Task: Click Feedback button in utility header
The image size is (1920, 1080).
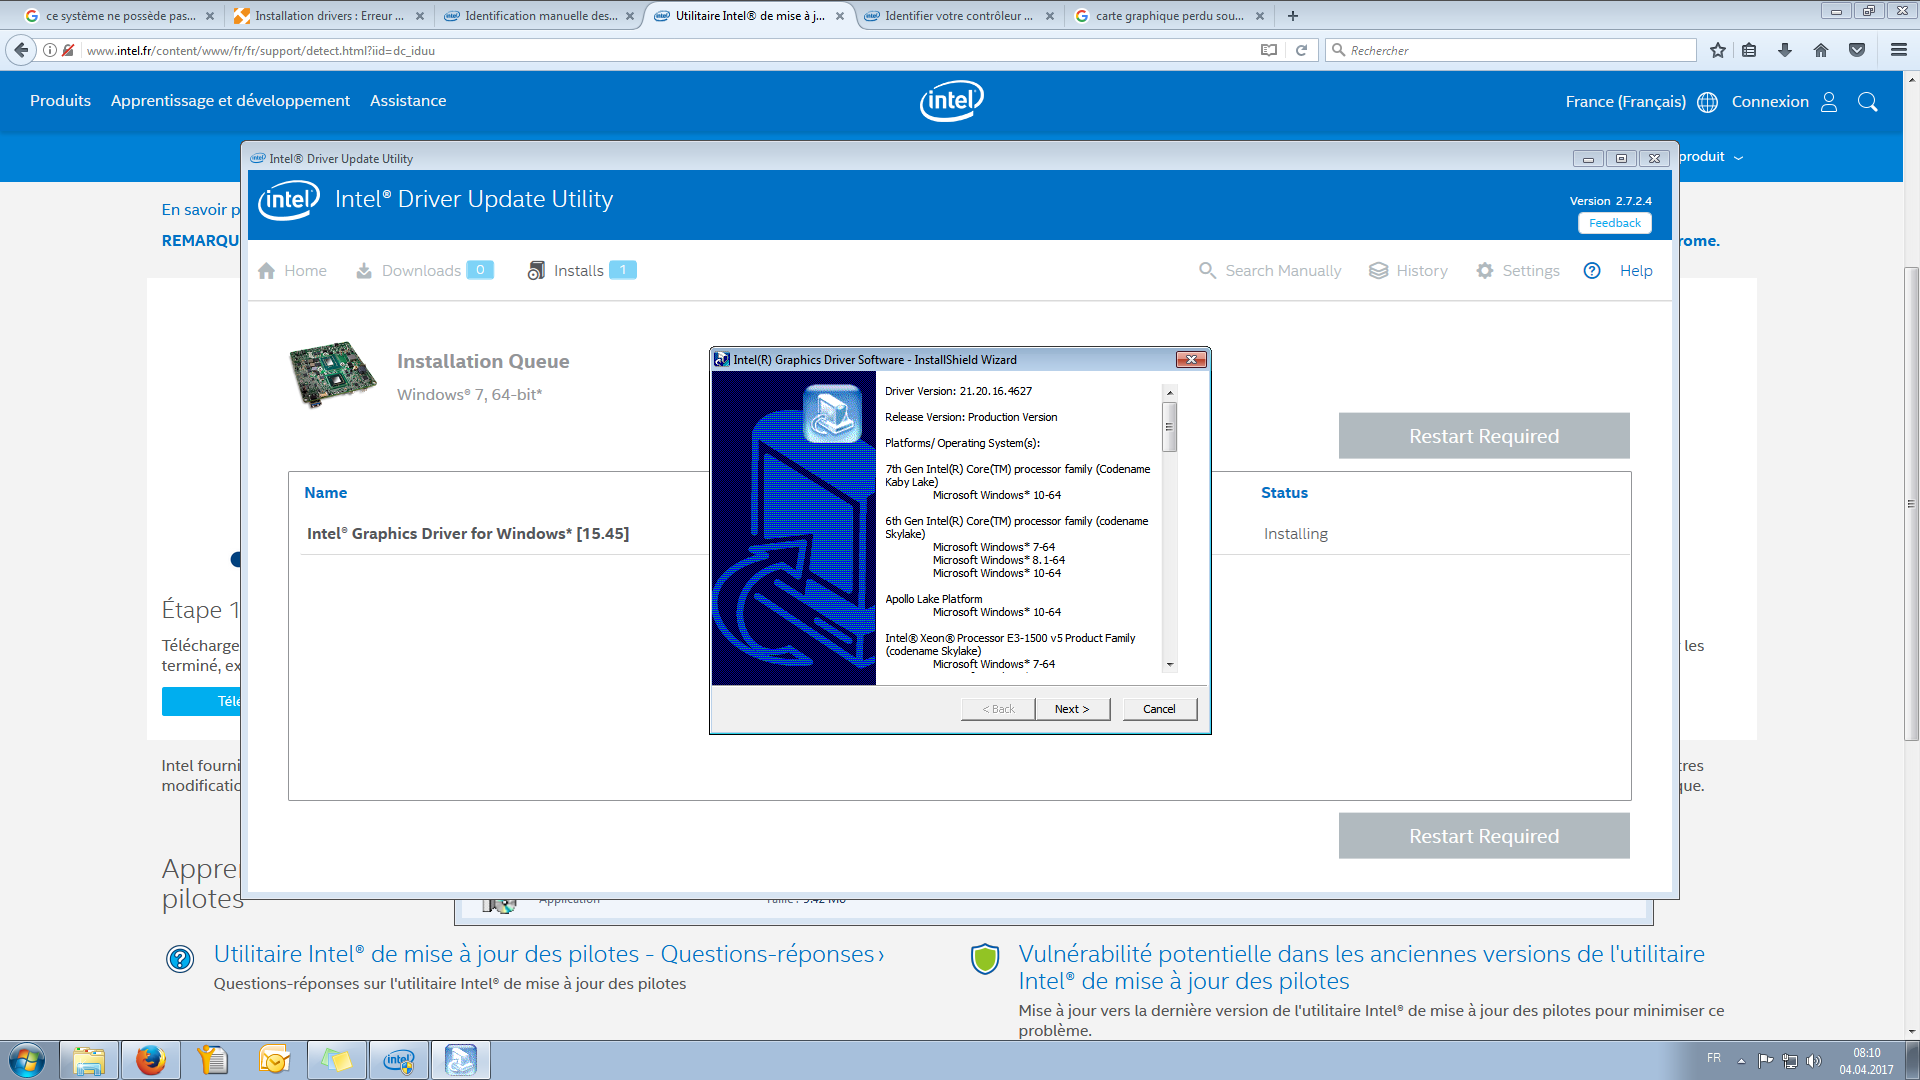Action: 1615,223
